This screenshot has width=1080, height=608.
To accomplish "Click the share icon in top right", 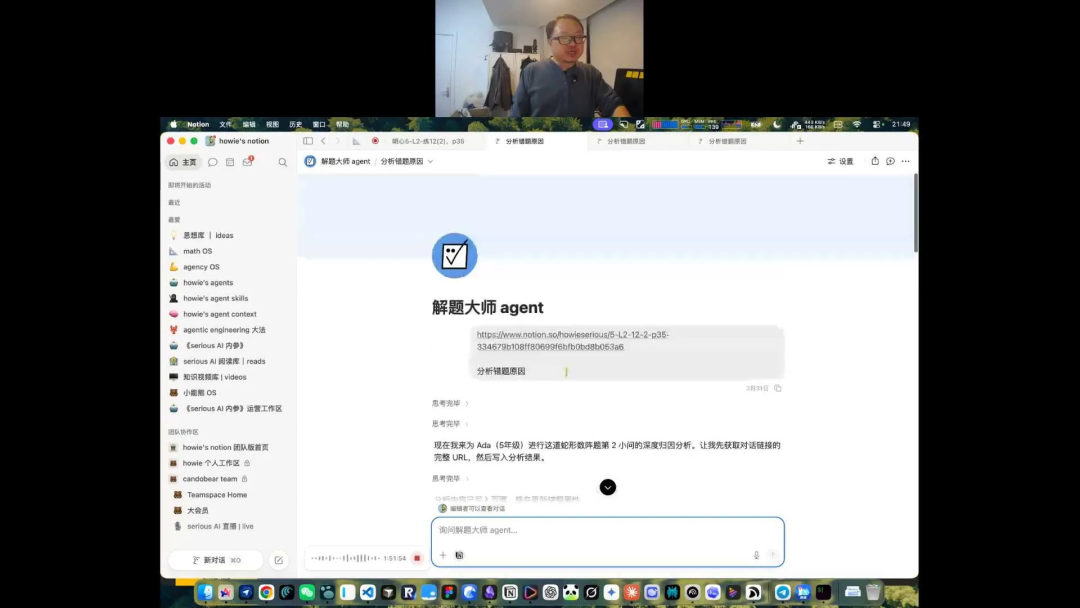I will 875,161.
